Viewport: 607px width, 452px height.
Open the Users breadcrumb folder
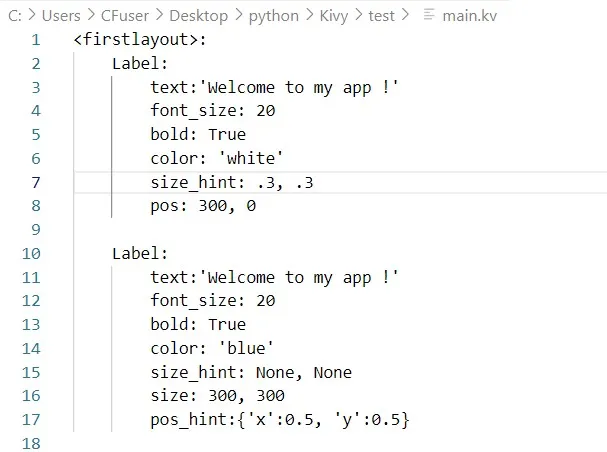click(63, 16)
